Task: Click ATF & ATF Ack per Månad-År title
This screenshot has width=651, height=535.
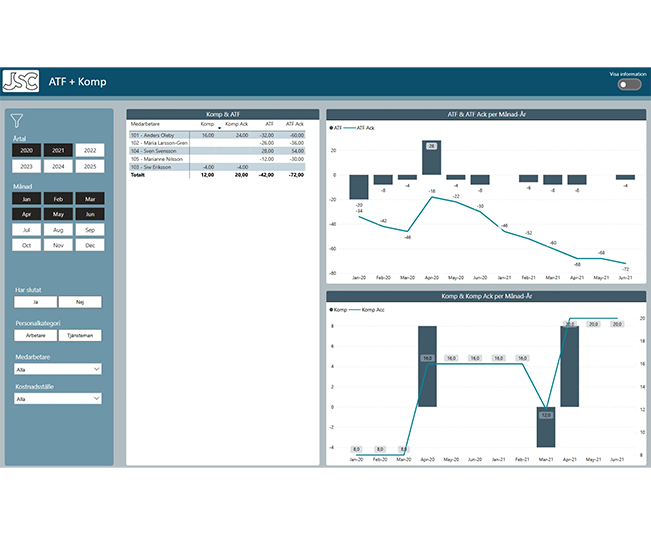Action: point(486,114)
